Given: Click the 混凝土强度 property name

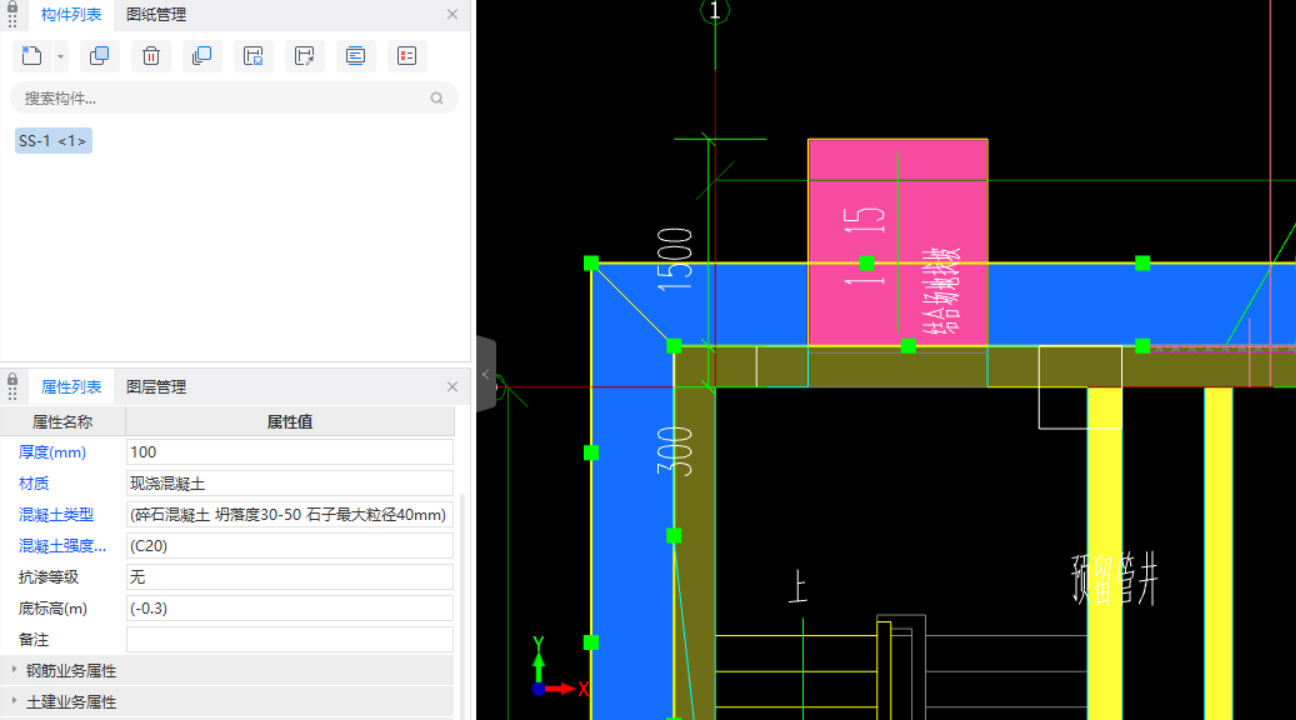Looking at the screenshot, I should point(62,546).
